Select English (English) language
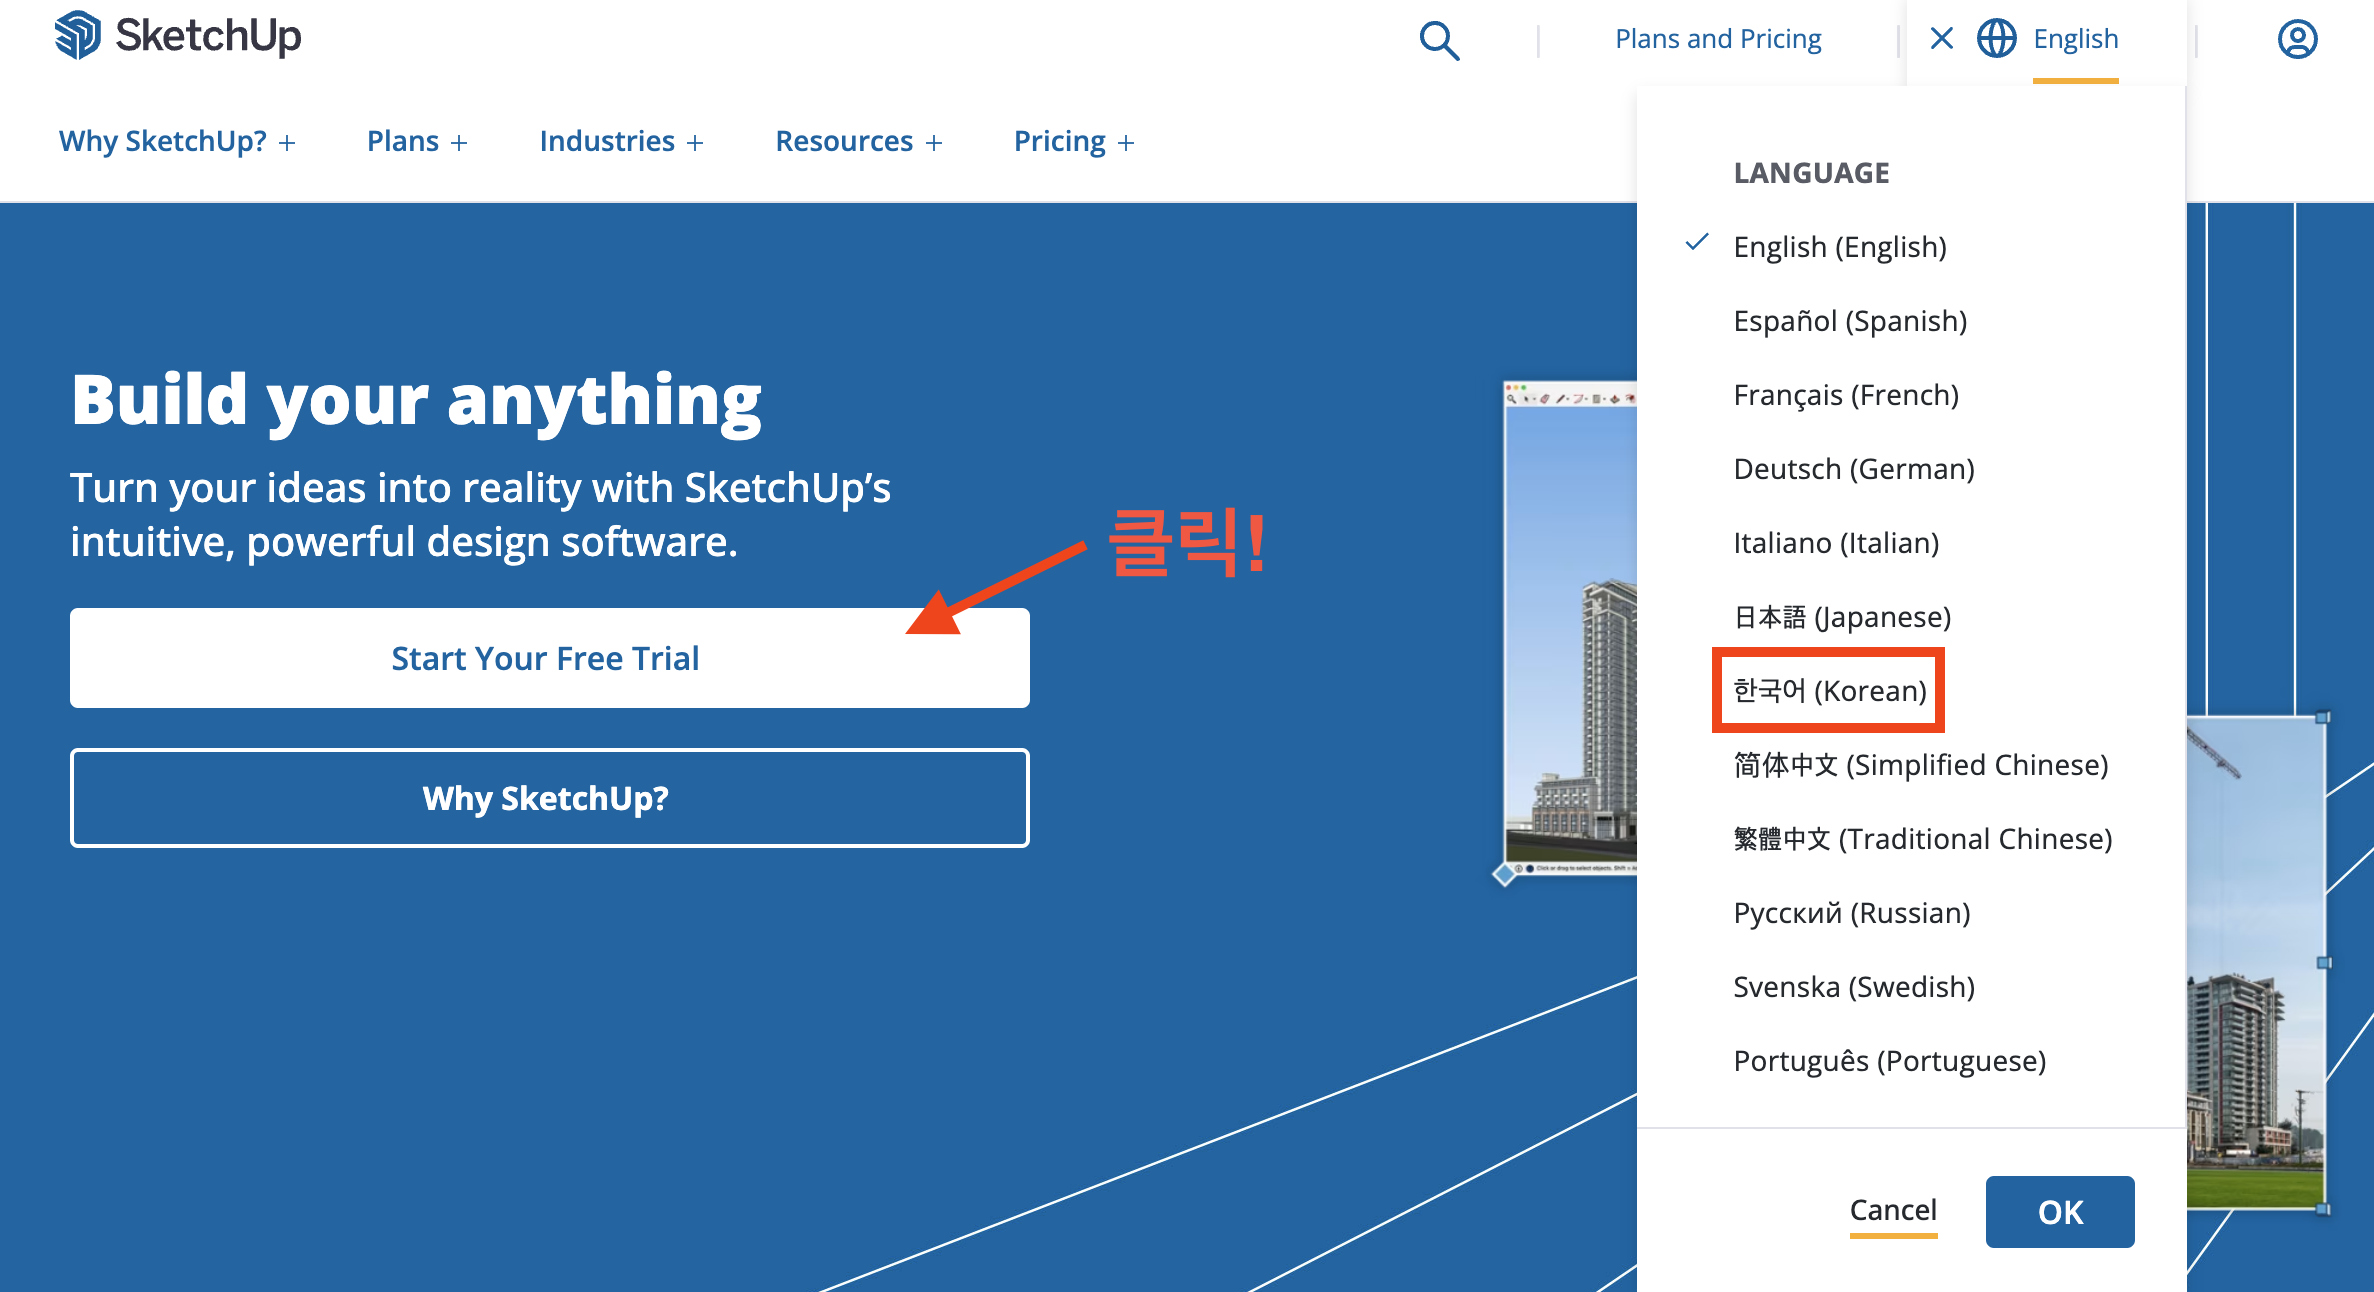Viewport: 2374px width, 1292px height. (1840, 246)
